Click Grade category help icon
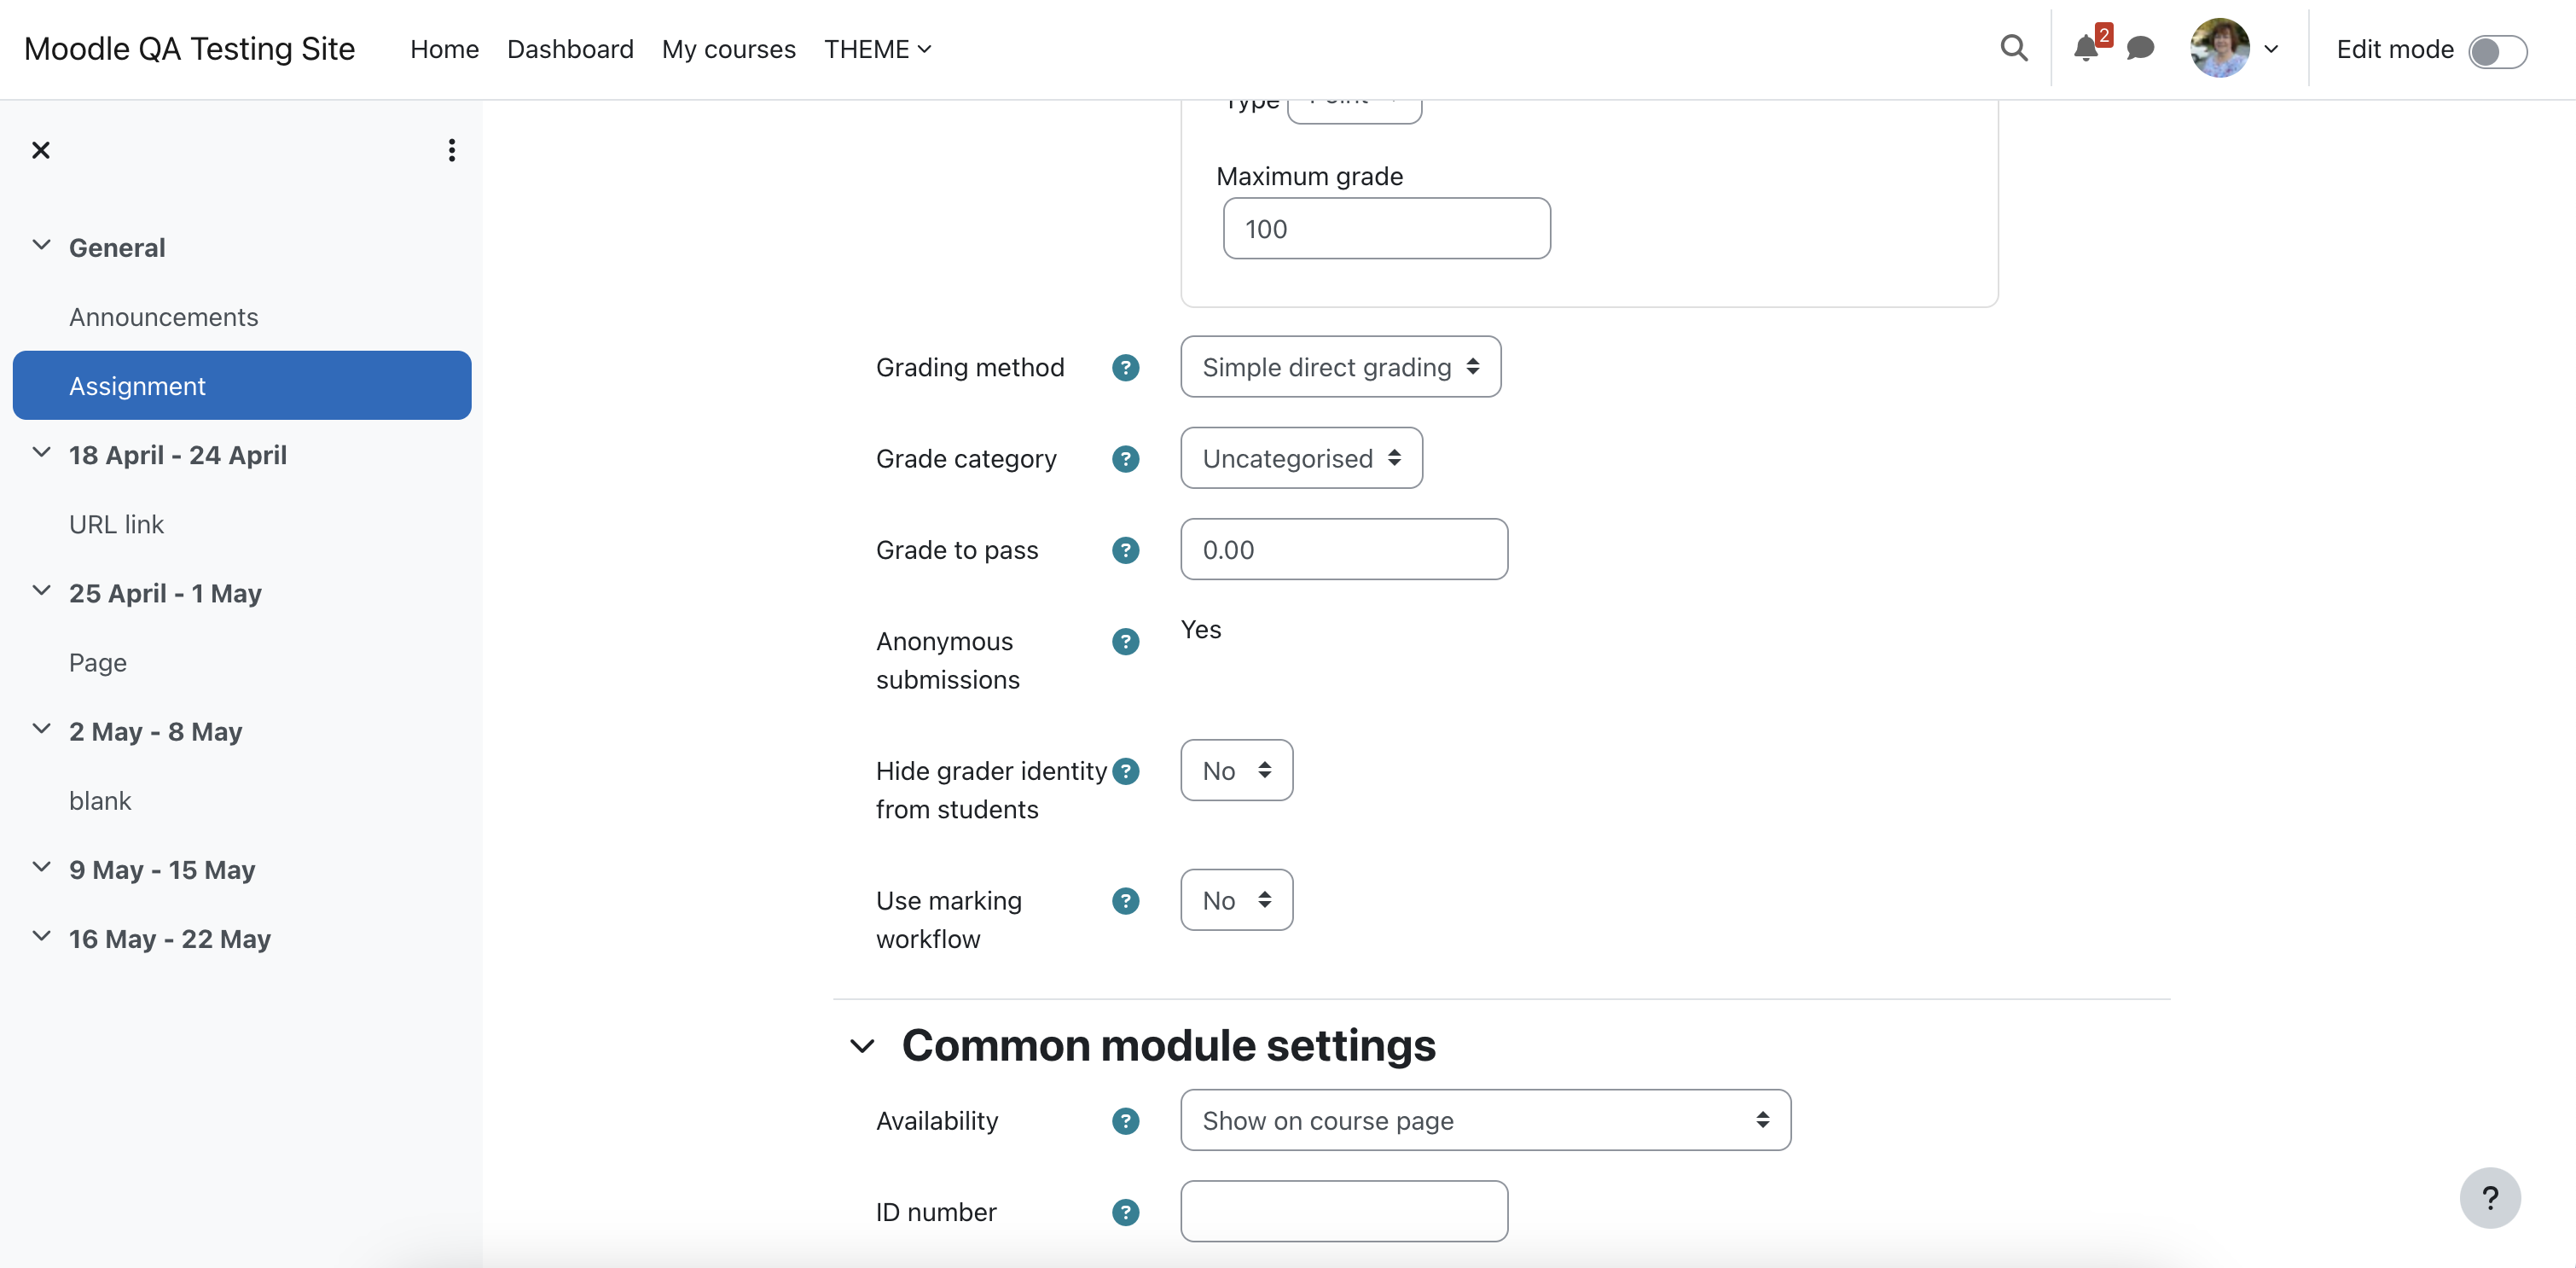Viewport: 2576px width, 1268px height. [1125, 458]
